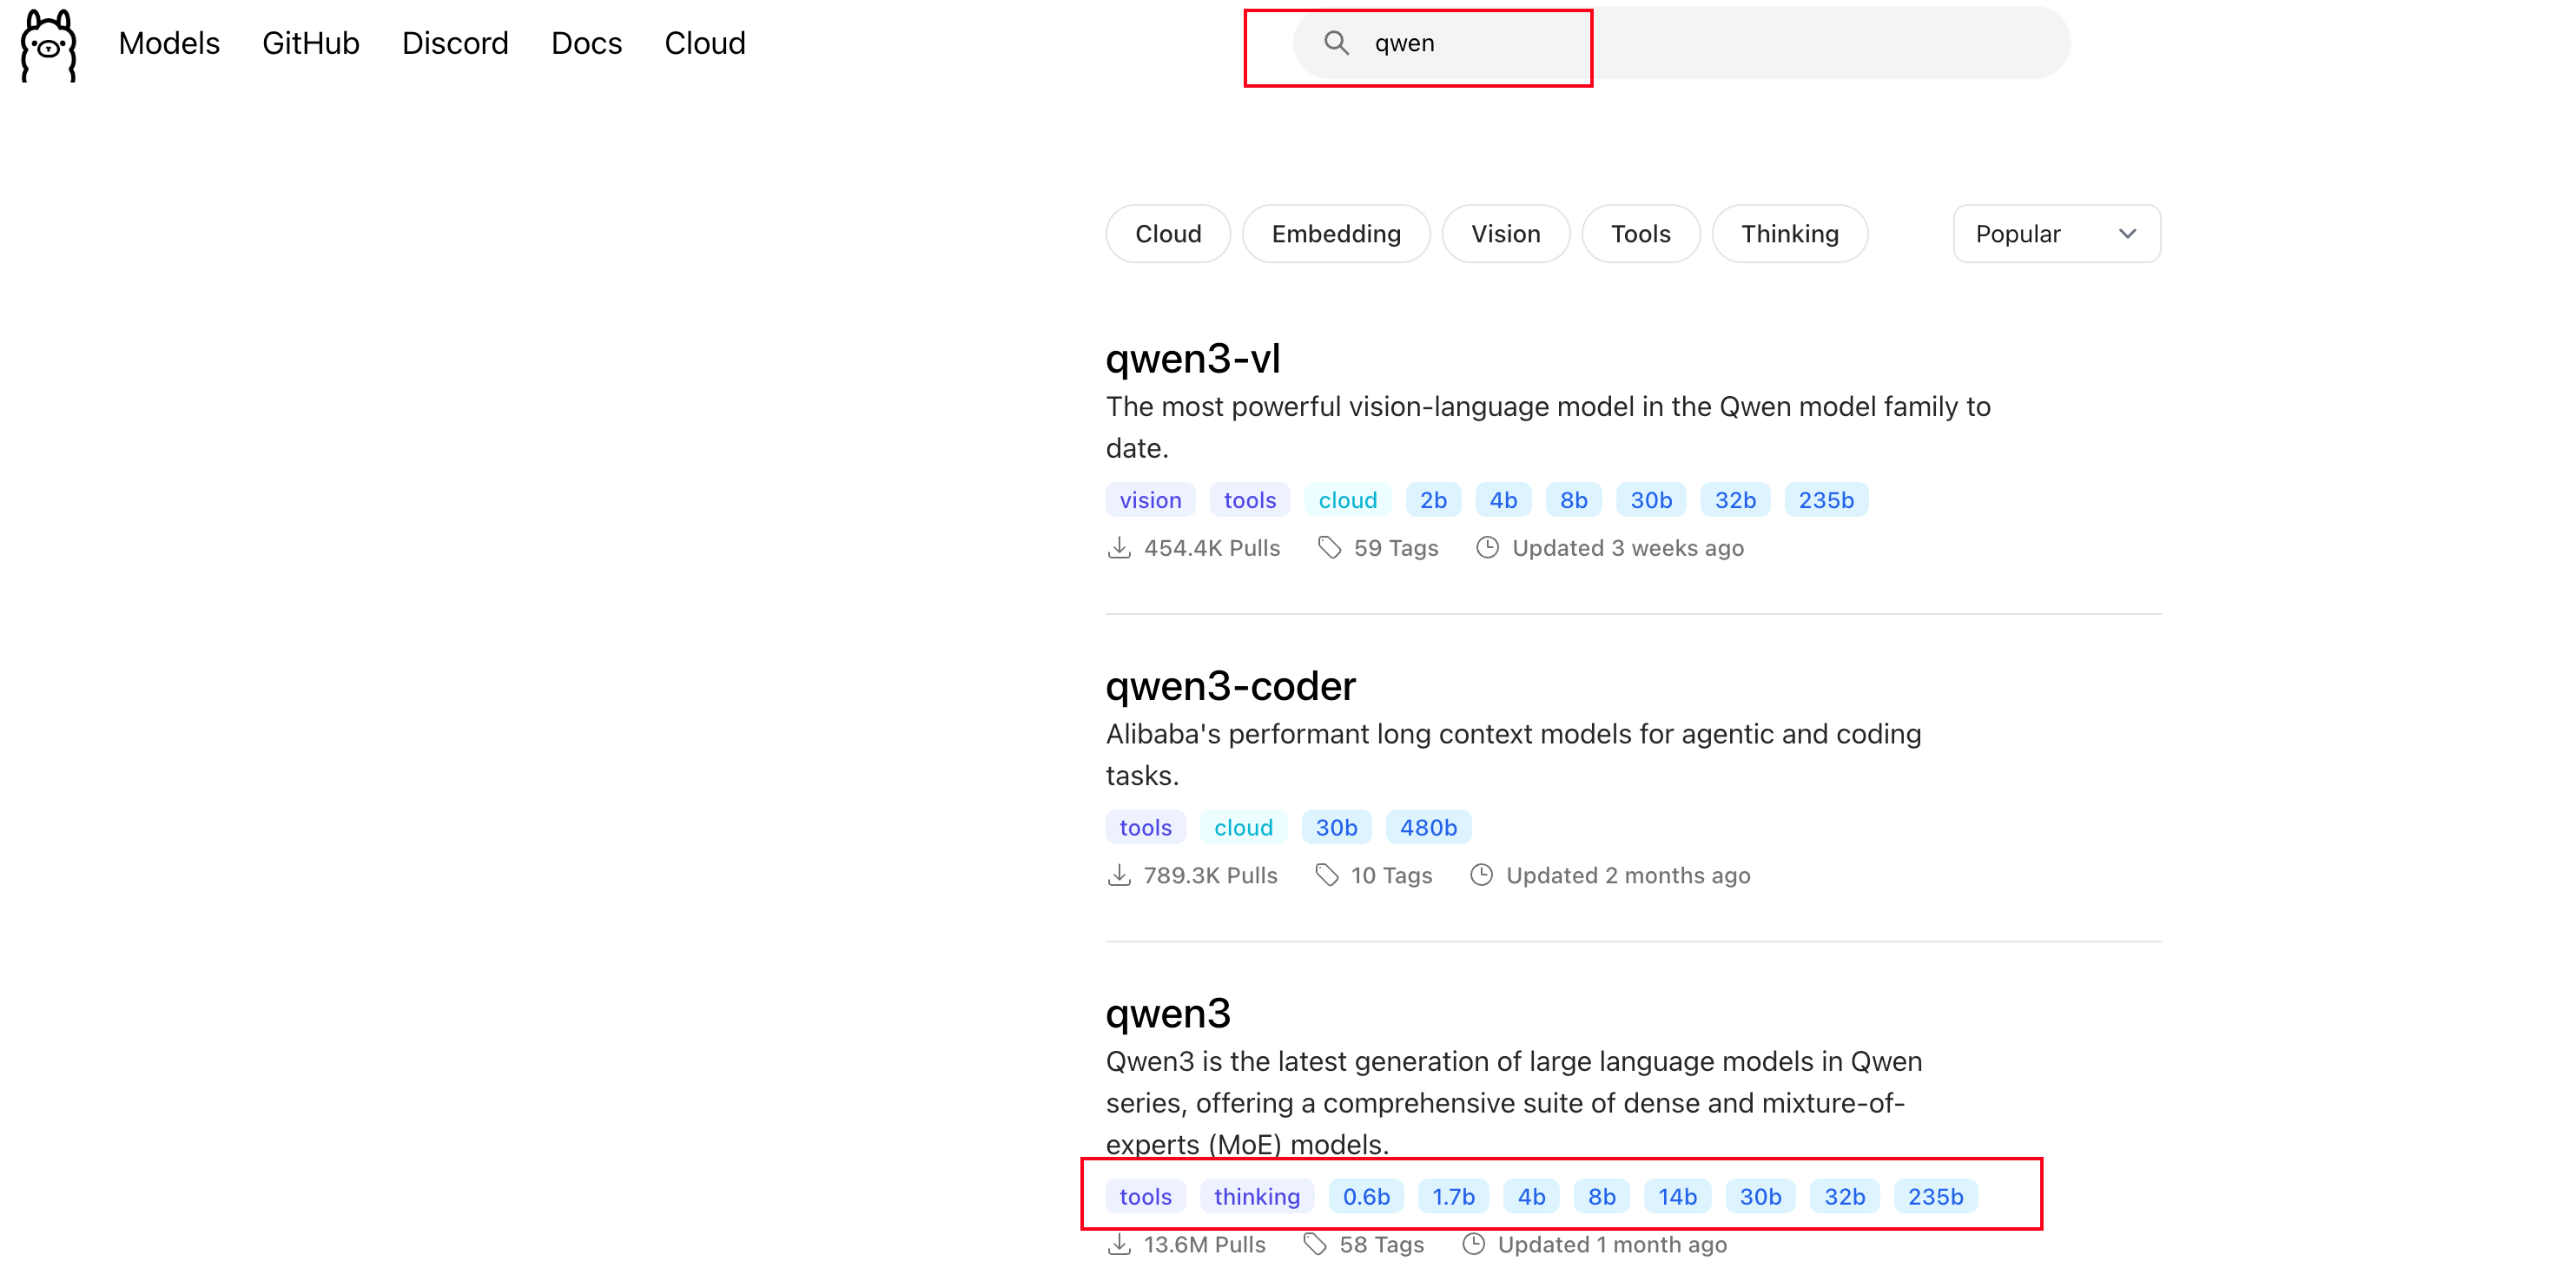Click the 10 Tags tag icon

point(1327,875)
